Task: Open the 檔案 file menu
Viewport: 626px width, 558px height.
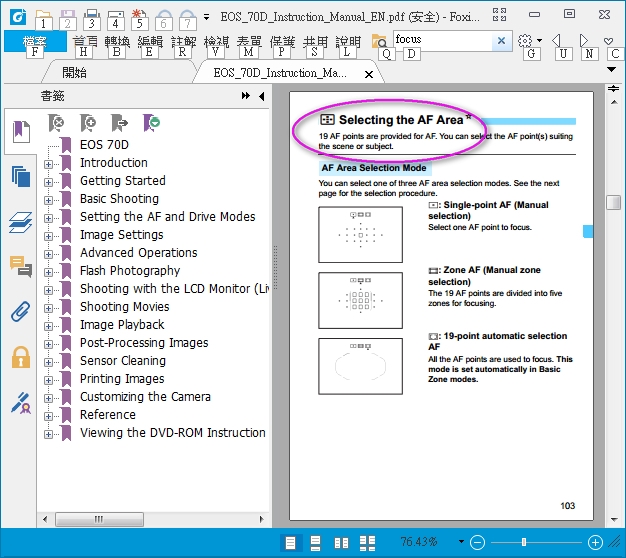Action: coord(35,41)
